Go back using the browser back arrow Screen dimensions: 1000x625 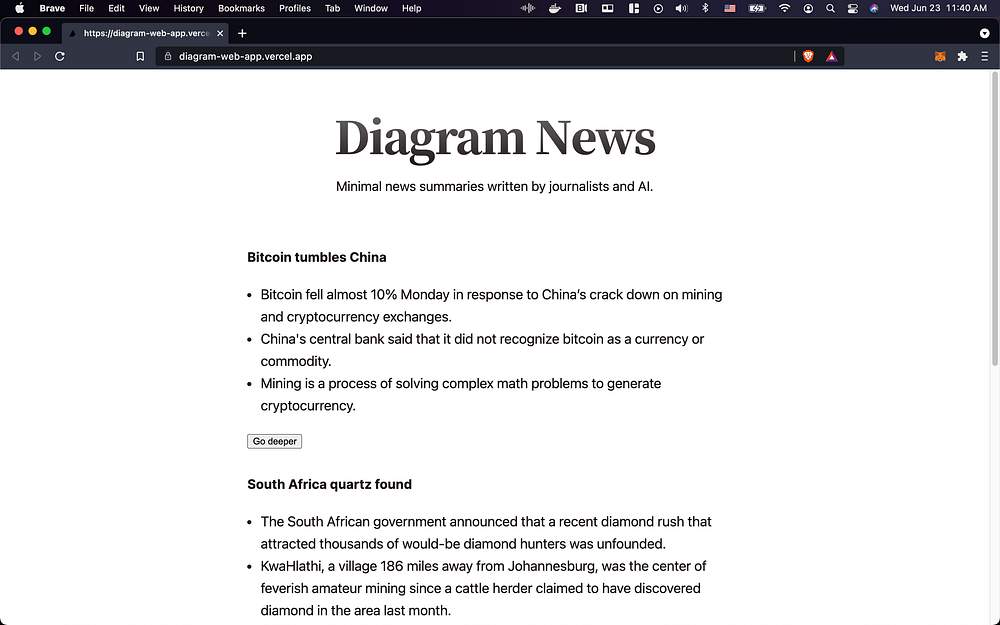[x=16, y=56]
